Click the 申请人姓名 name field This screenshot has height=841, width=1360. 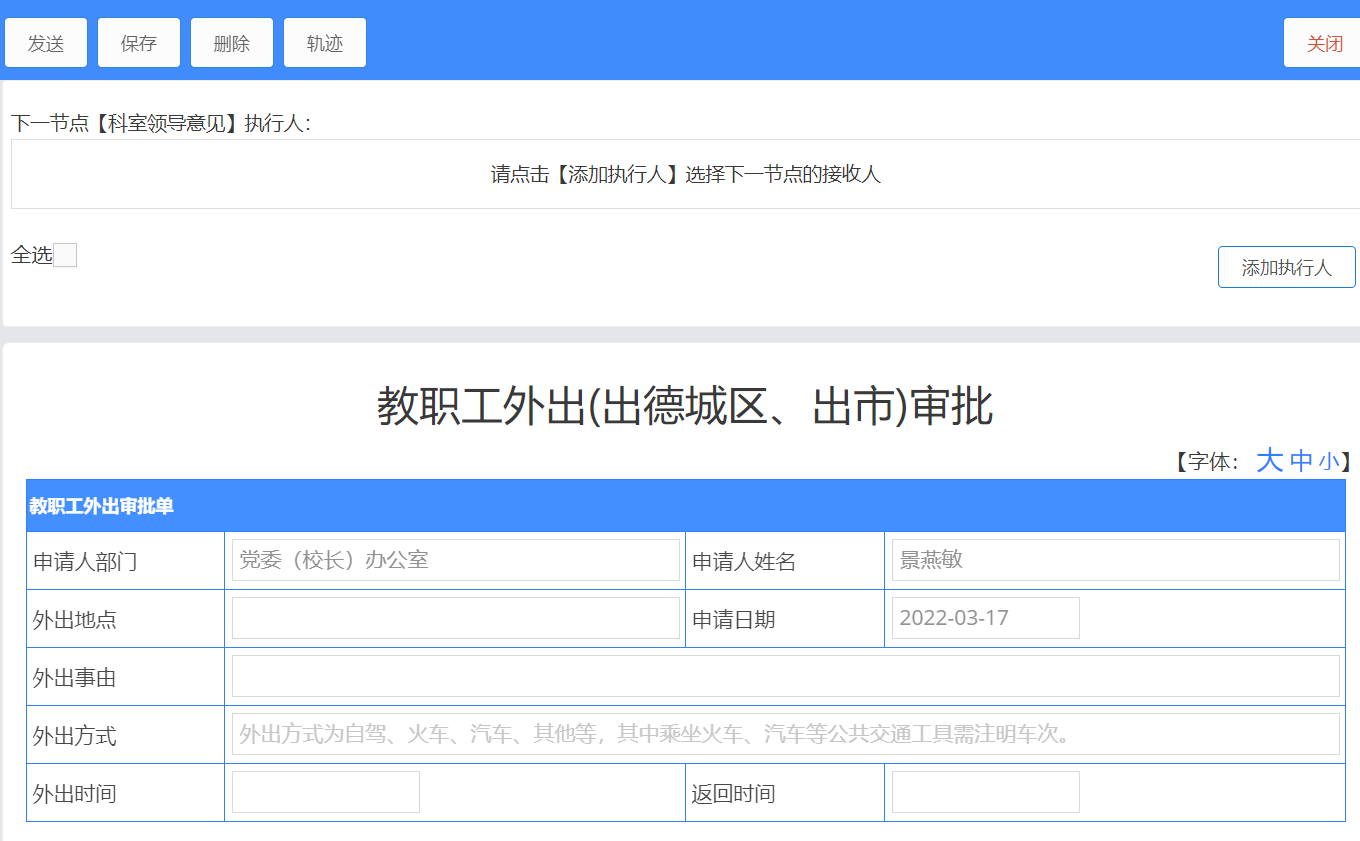(1115, 560)
